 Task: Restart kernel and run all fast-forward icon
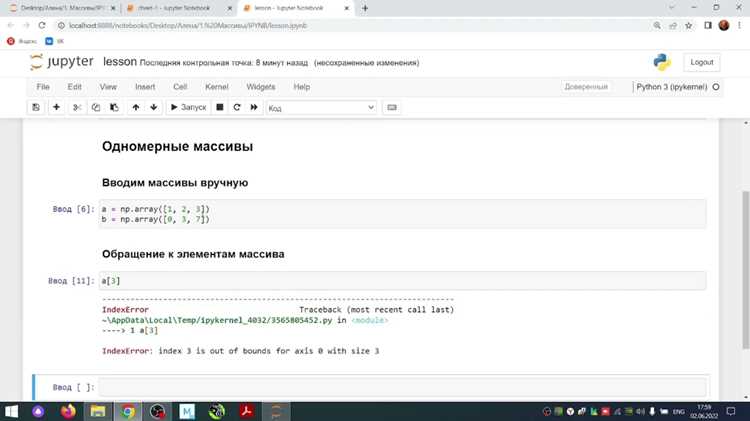click(x=254, y=108)
